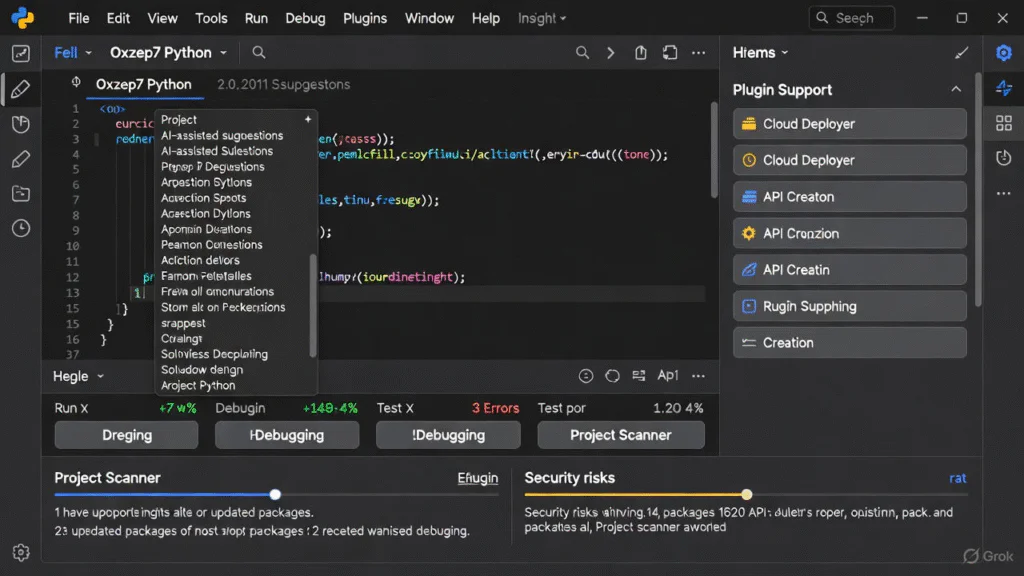Open the Hegle dropdown
The width and height of the screenshot is (1024, 576).
pos(78,376)
